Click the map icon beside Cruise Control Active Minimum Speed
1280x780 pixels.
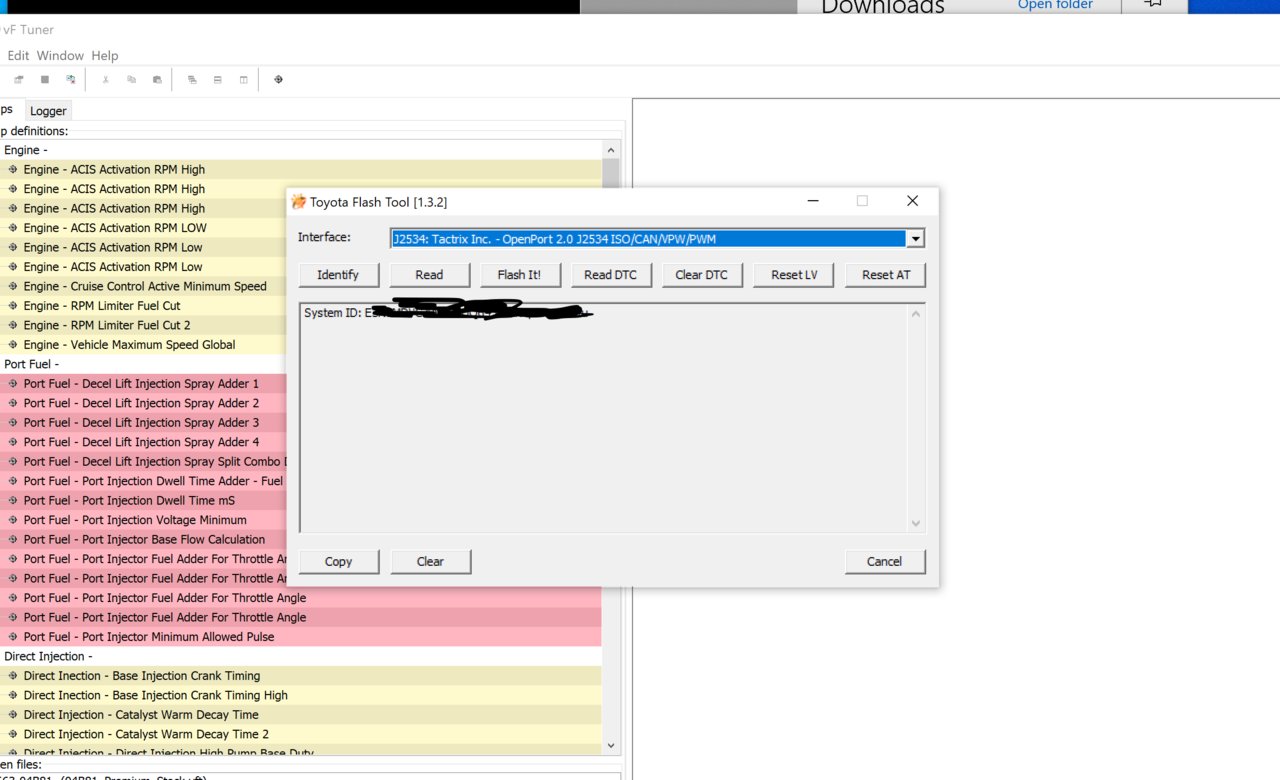pyautogui.click(x=13, y=286)
